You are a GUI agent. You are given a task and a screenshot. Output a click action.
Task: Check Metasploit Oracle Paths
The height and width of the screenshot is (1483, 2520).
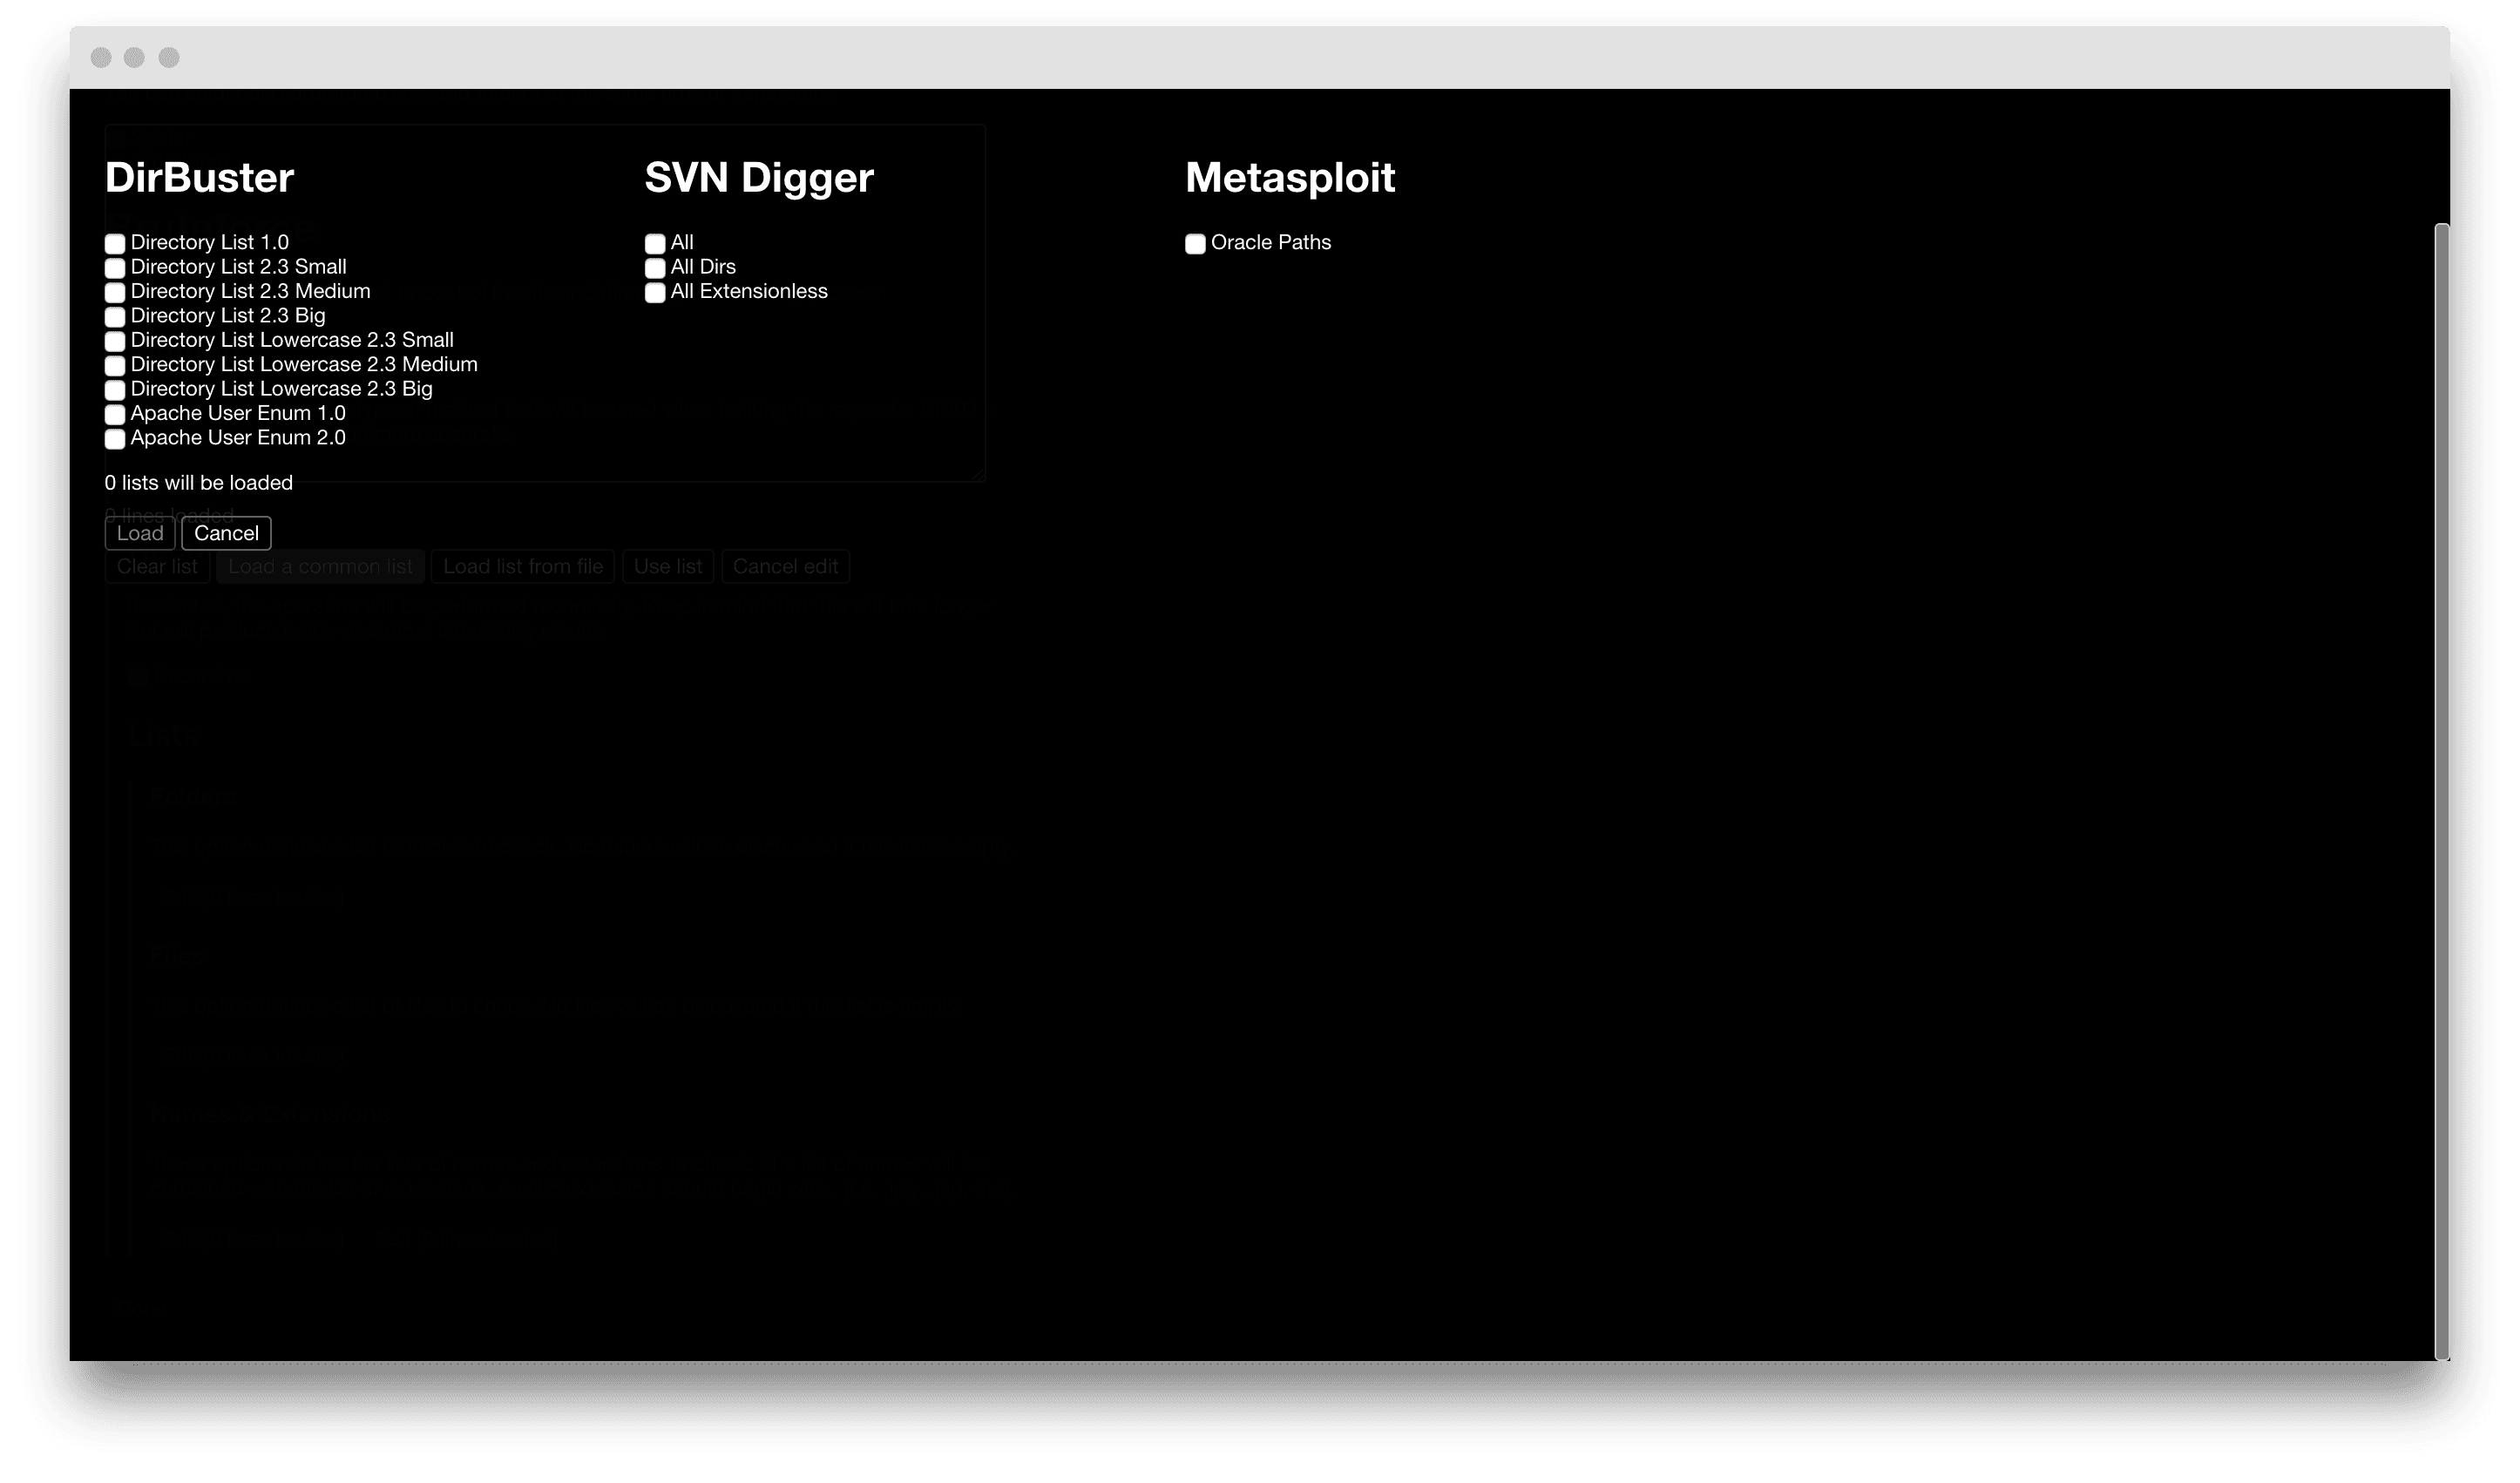tap(1195, 244)
